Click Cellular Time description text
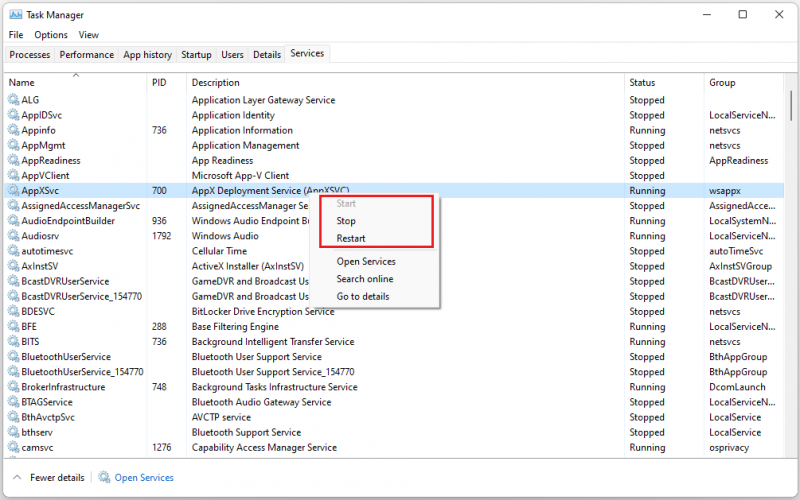The height and width of the screenshot is (500, 800). click(219, 251)
